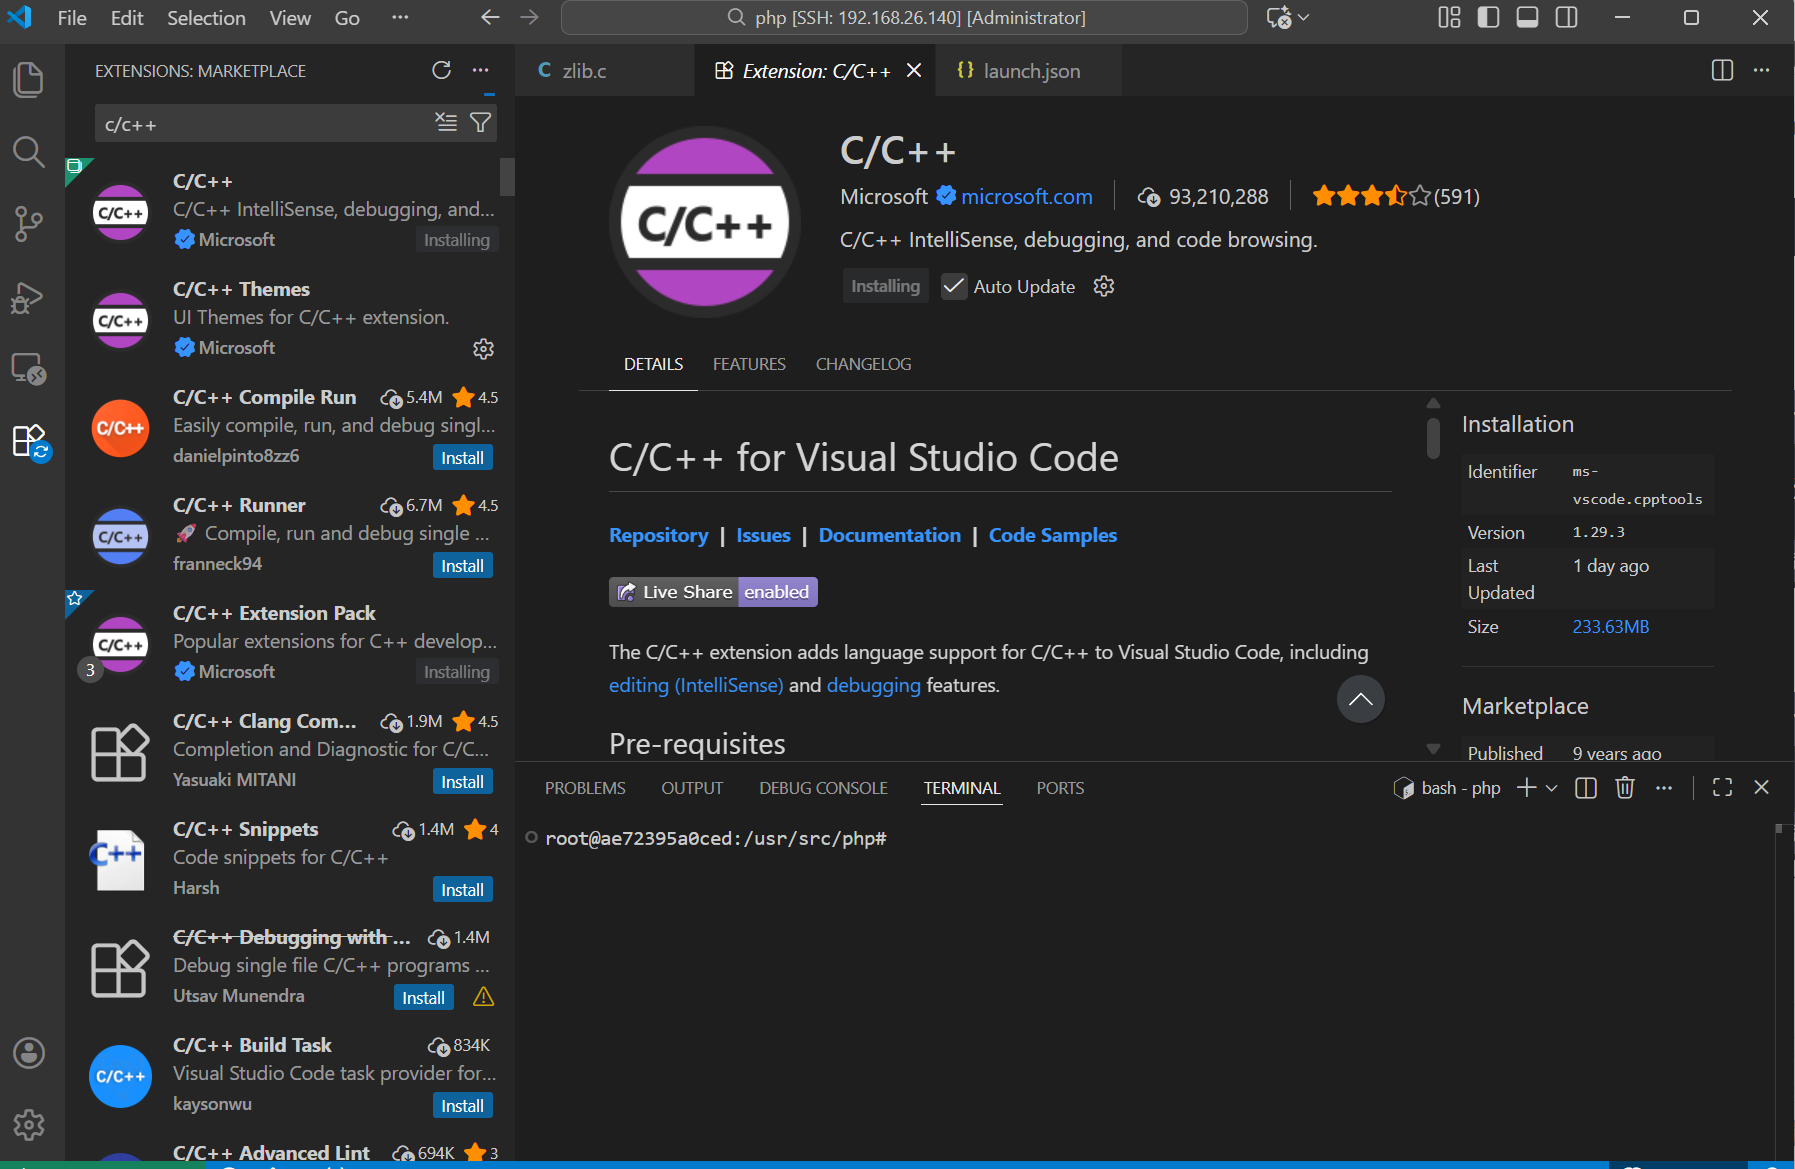Viewport: 1795px width, 1169px height.
Task: Split the terminal
Action: click(1586, 788)
